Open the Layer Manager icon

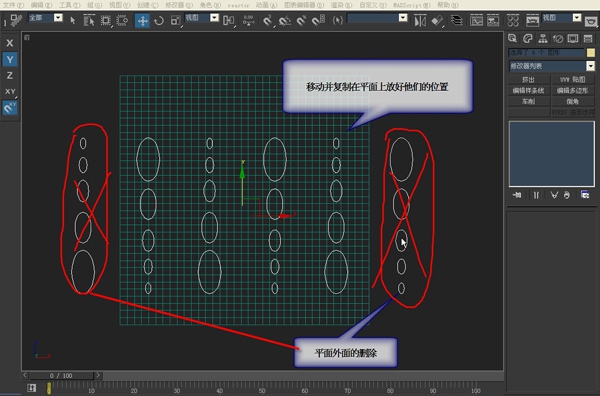[x=457, y=20]
